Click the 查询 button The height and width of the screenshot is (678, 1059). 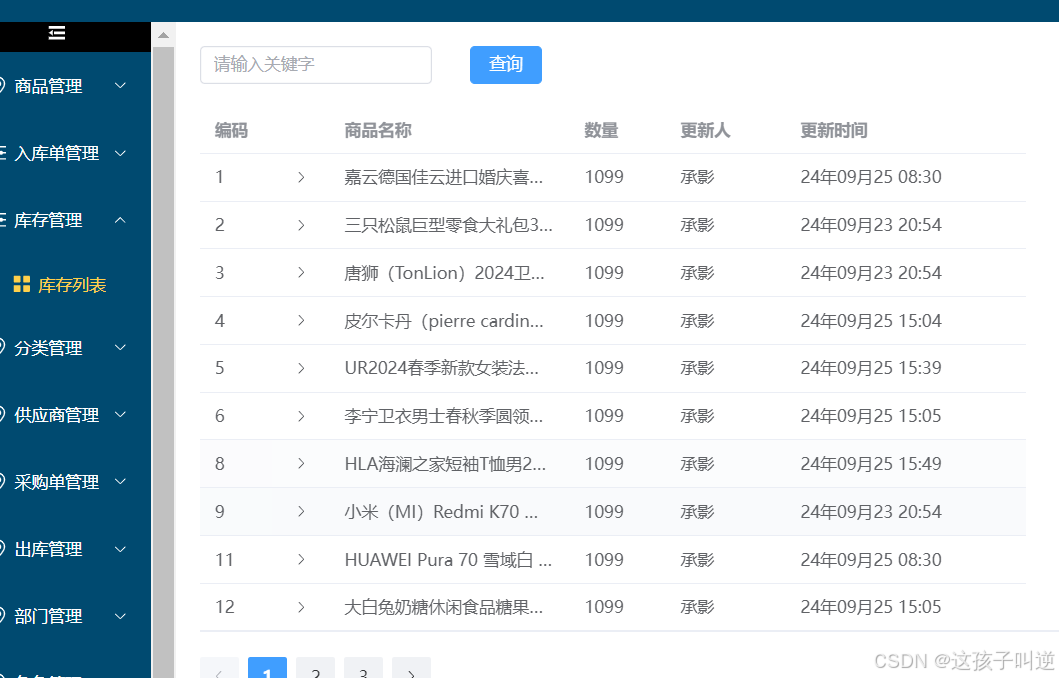506,65
